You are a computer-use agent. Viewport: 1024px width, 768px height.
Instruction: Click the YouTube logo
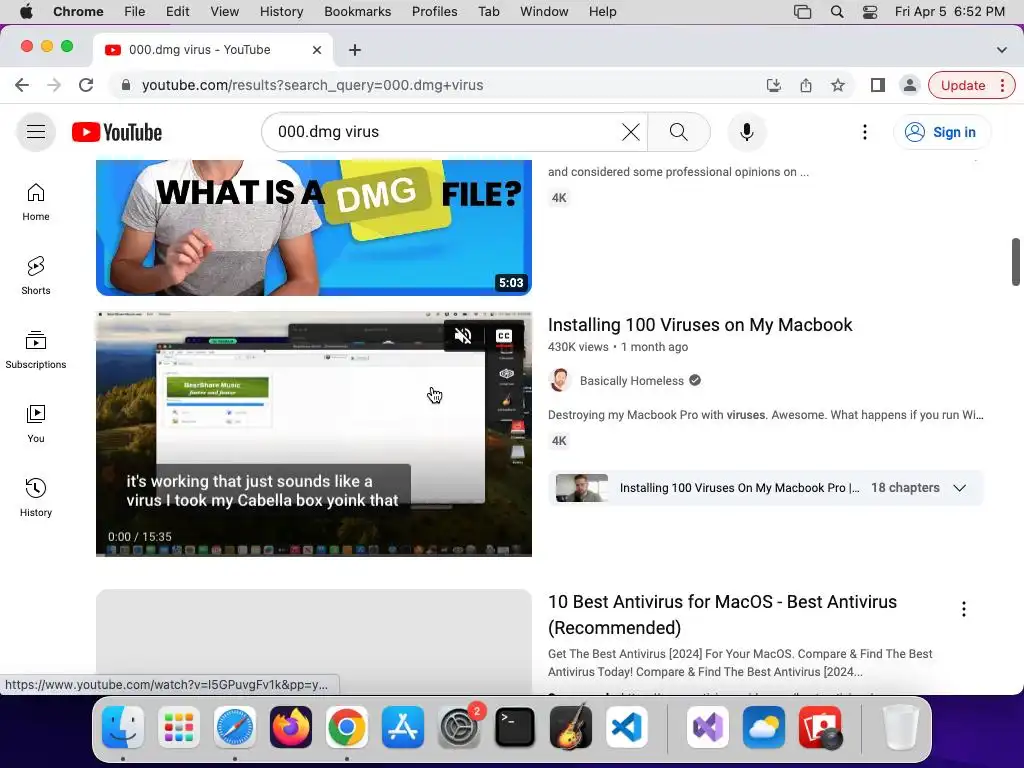117,132
